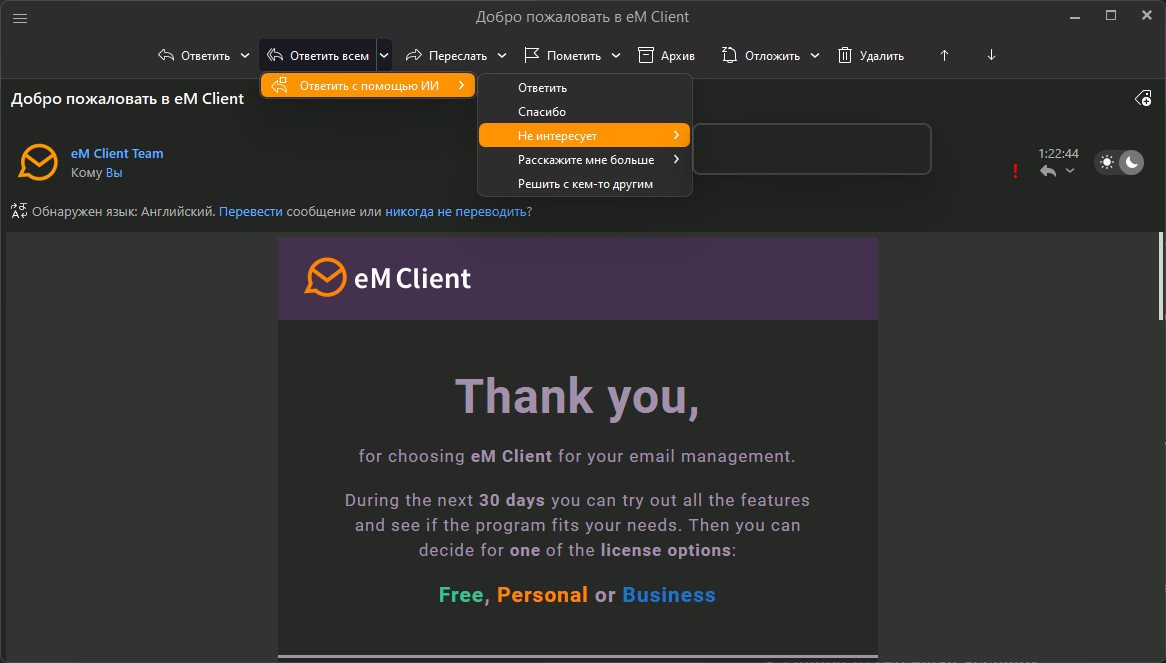Expand the Ответить всем dropdown arrow
1166x663 pixels.
coord(384,55)
